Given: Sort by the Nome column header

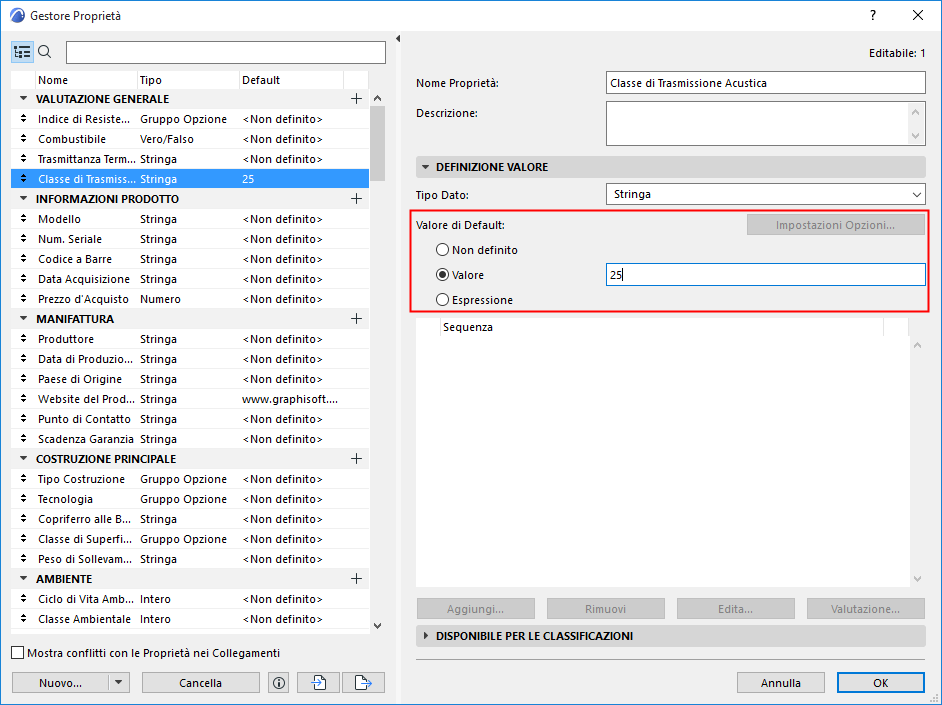Looking at the screenshot, I should click(x=86, y=80).
